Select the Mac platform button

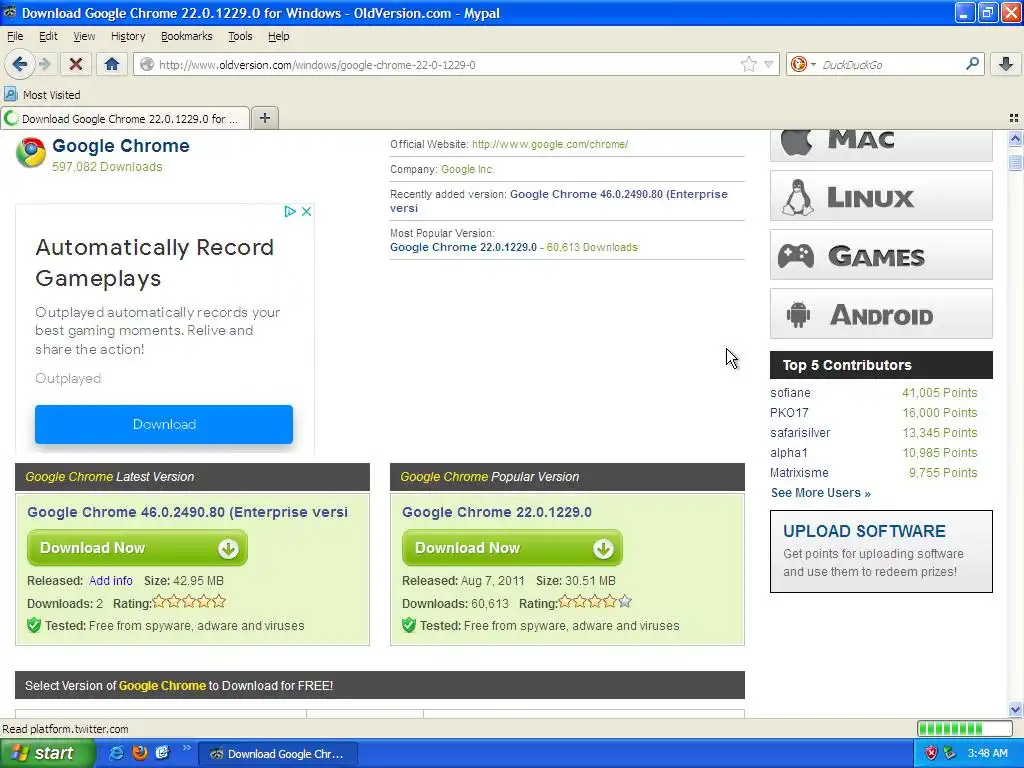tap(881, 144)
